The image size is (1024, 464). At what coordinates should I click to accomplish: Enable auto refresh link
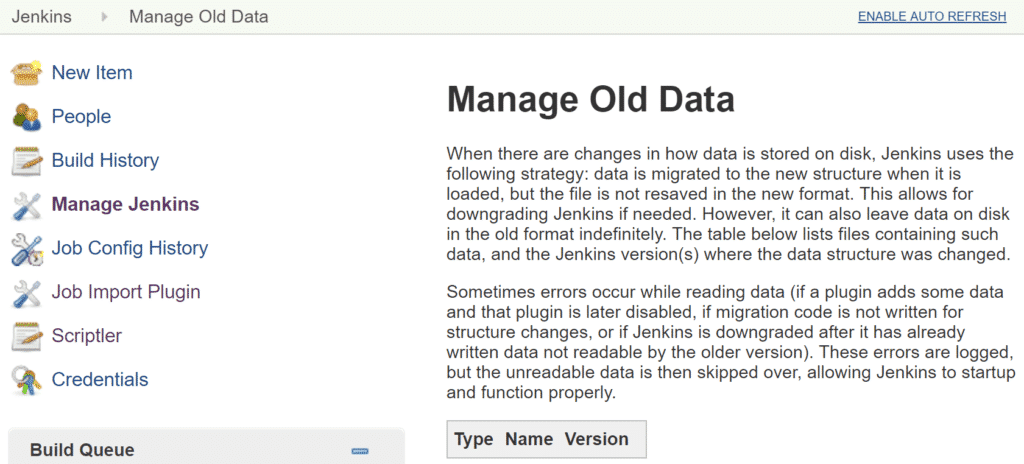click(x=932, y=16)
